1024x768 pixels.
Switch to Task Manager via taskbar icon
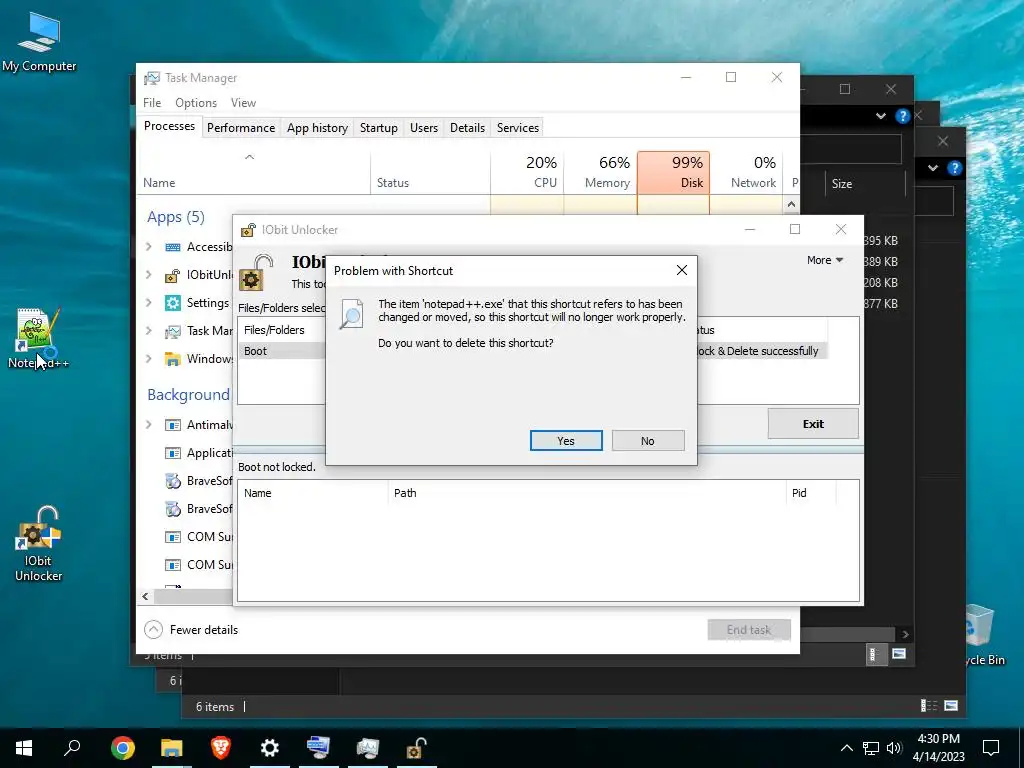(x=368, y=748)
